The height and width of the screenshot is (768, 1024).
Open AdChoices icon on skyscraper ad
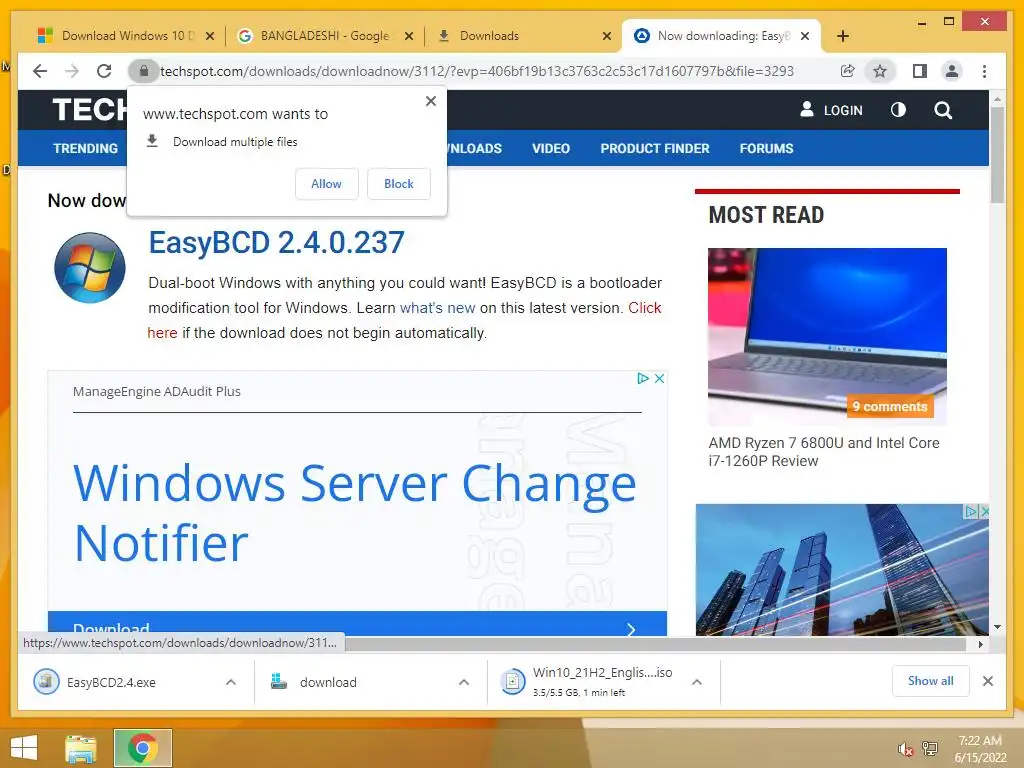971,511
